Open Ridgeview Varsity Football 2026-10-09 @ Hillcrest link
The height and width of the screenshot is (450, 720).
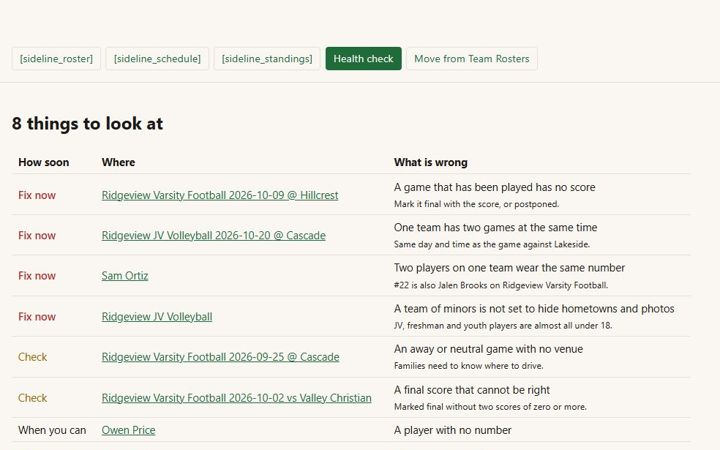click(220, 195)
